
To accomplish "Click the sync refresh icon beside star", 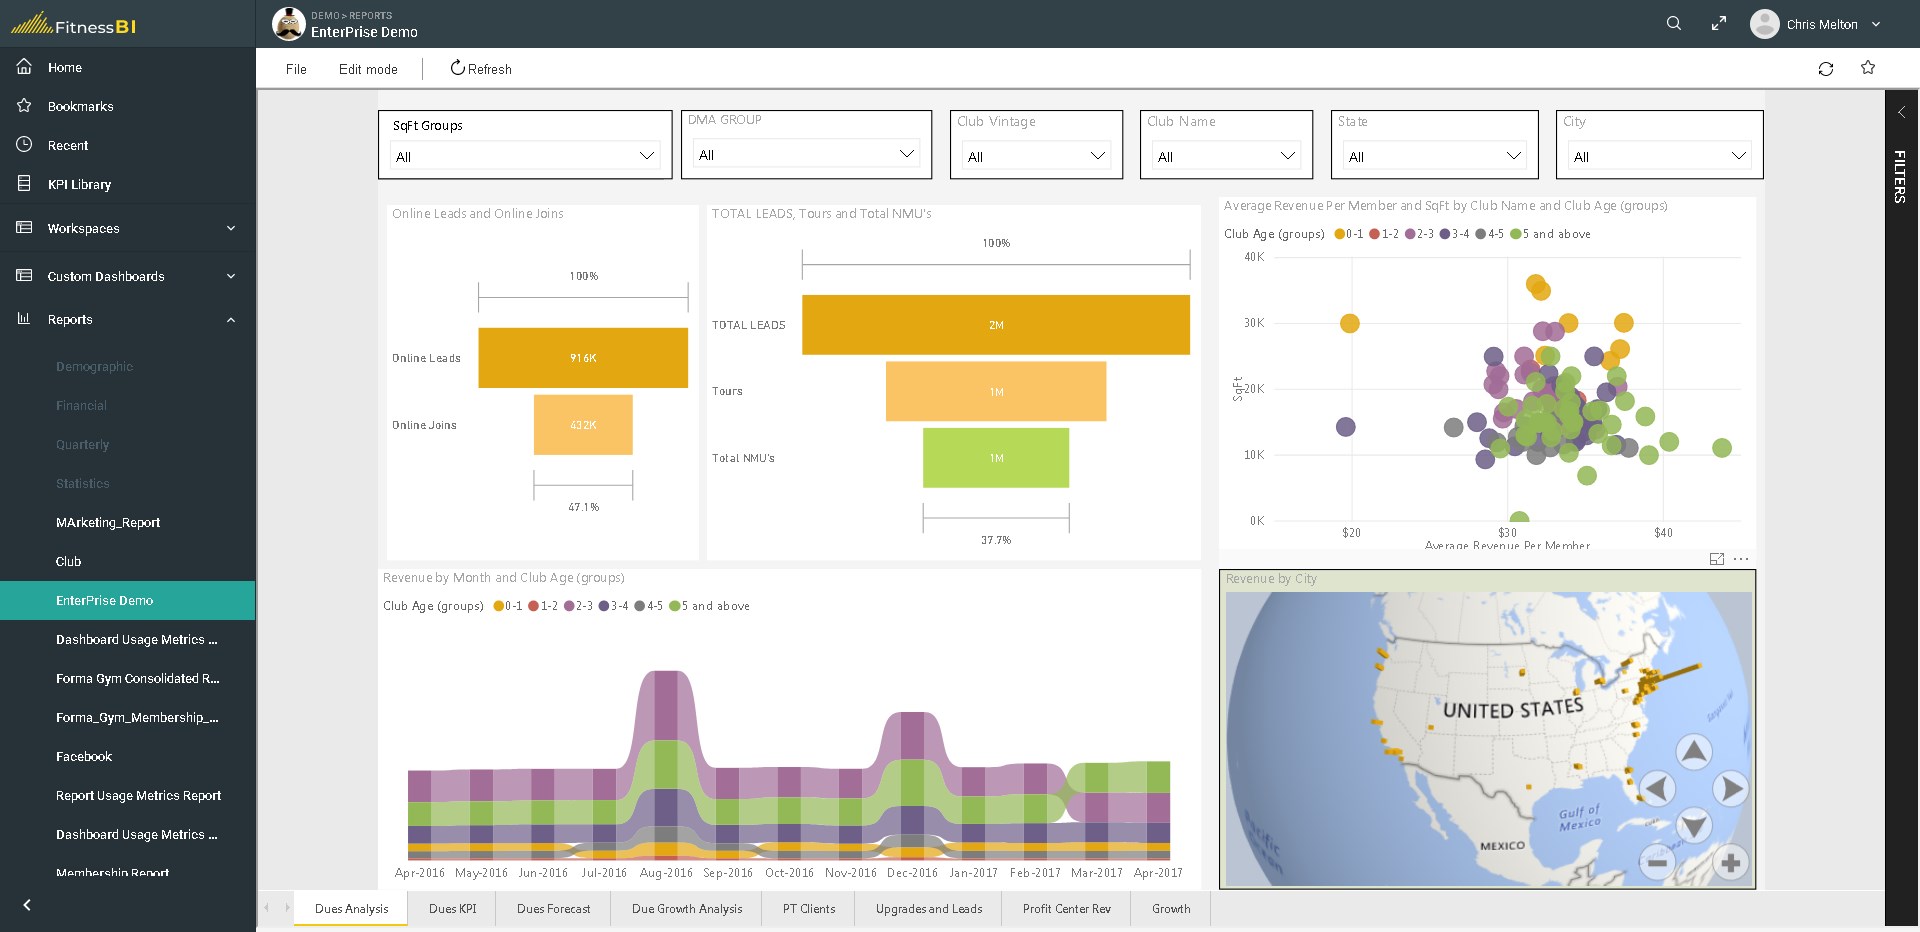I will 1826,69.
